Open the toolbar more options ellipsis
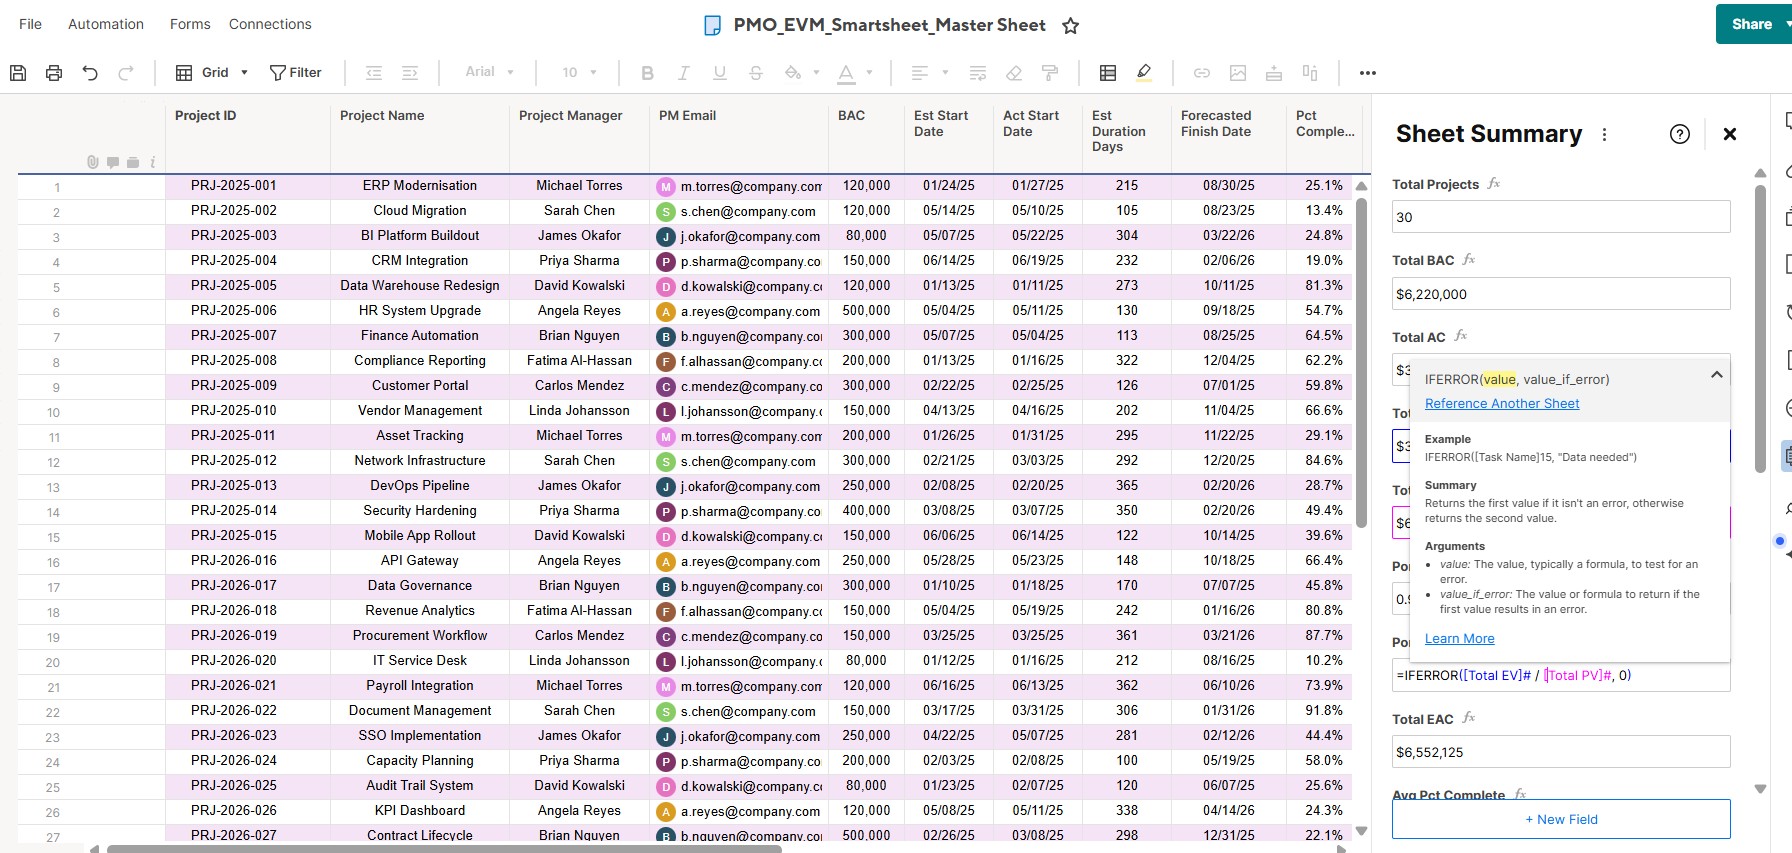Viewport: 1792px width, 853px height. click(x=1368, y=73)
